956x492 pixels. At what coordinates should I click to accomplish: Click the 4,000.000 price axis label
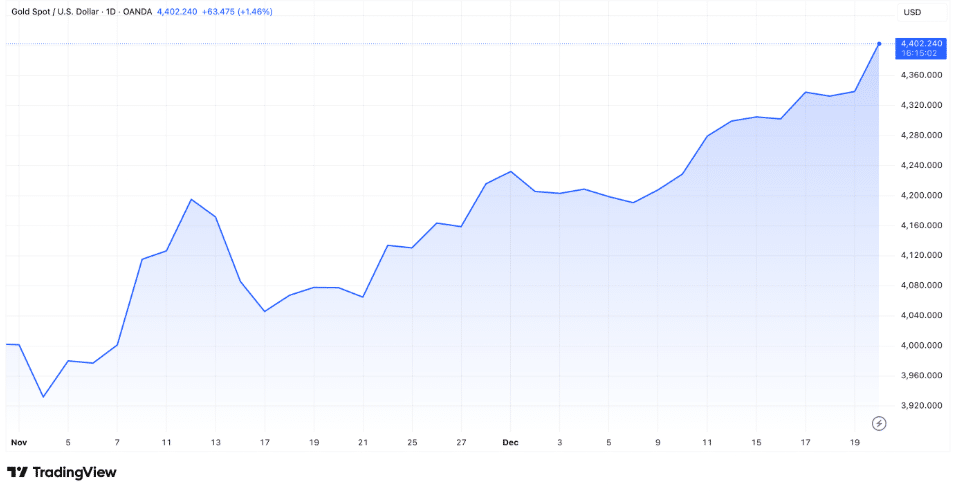click(919, 345)
